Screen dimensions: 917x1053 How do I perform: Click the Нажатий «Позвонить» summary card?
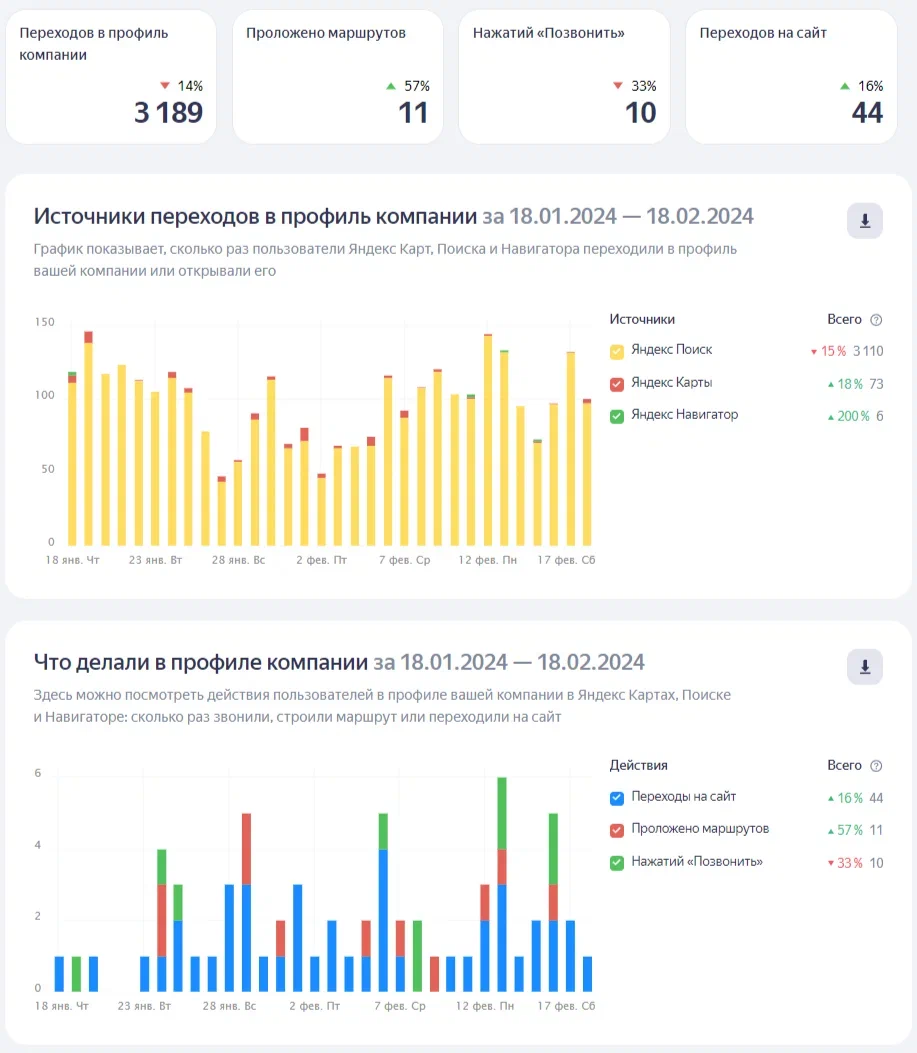564,77
